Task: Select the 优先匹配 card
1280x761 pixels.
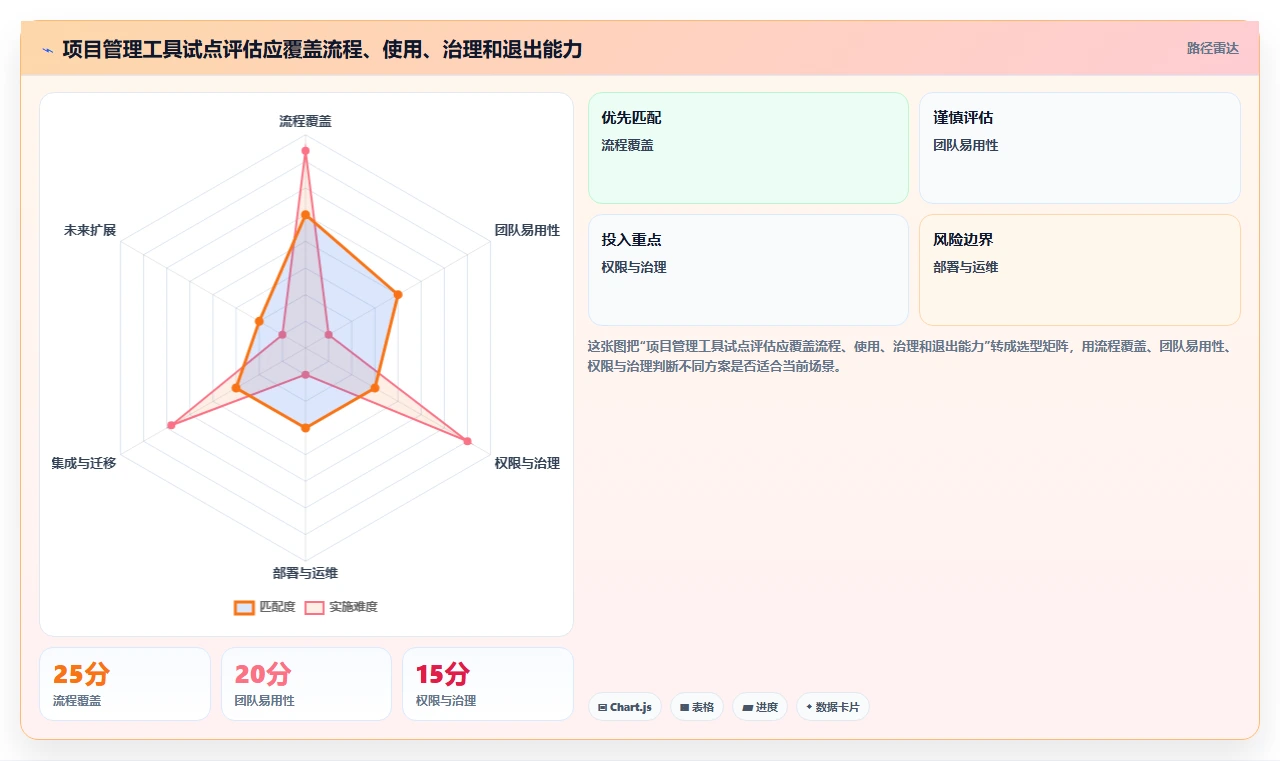Action: [748, 148]
